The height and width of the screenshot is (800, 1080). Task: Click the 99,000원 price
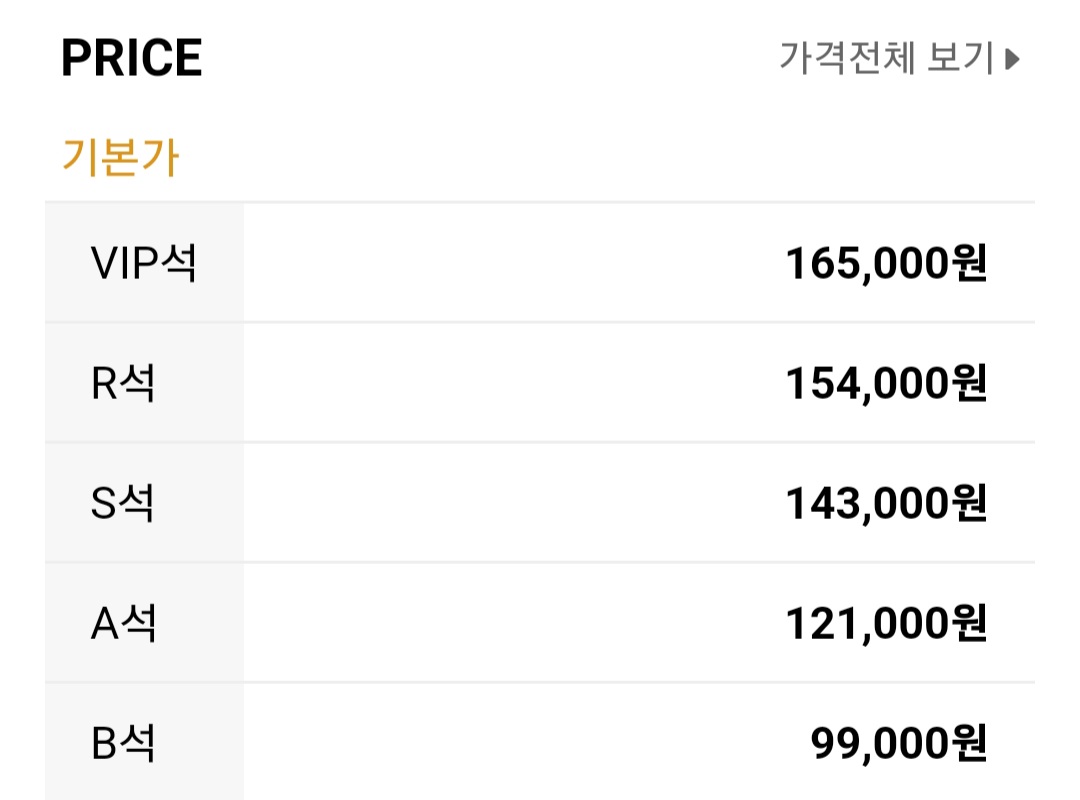898,743
